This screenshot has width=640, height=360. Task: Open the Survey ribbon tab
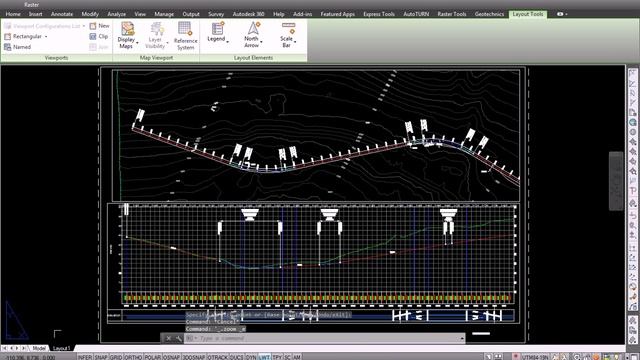coord(216,14)
